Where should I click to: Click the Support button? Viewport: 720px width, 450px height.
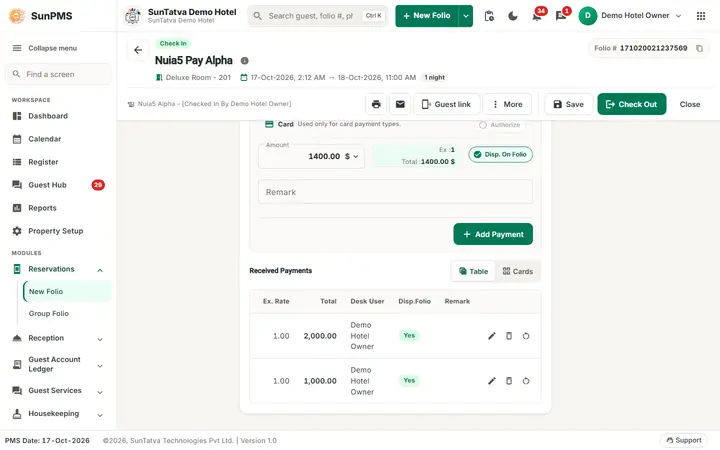coord(683,440)
